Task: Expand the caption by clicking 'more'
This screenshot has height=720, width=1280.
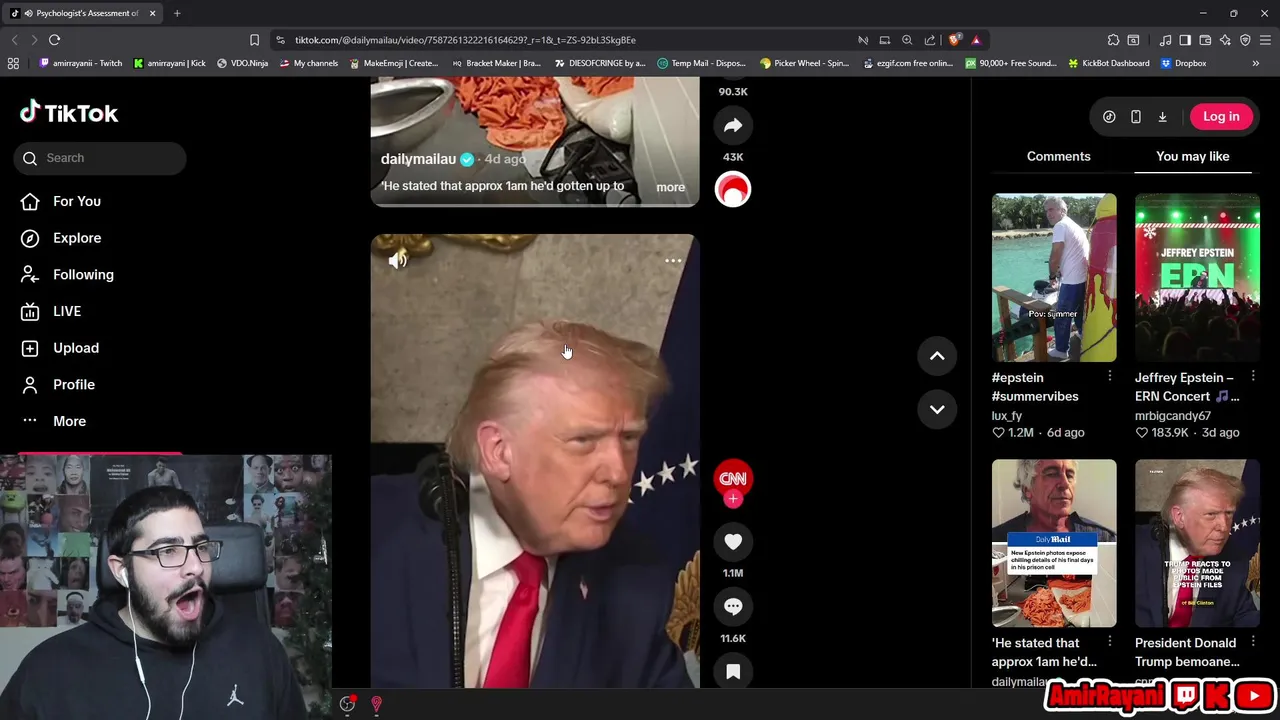Action: 670,187
